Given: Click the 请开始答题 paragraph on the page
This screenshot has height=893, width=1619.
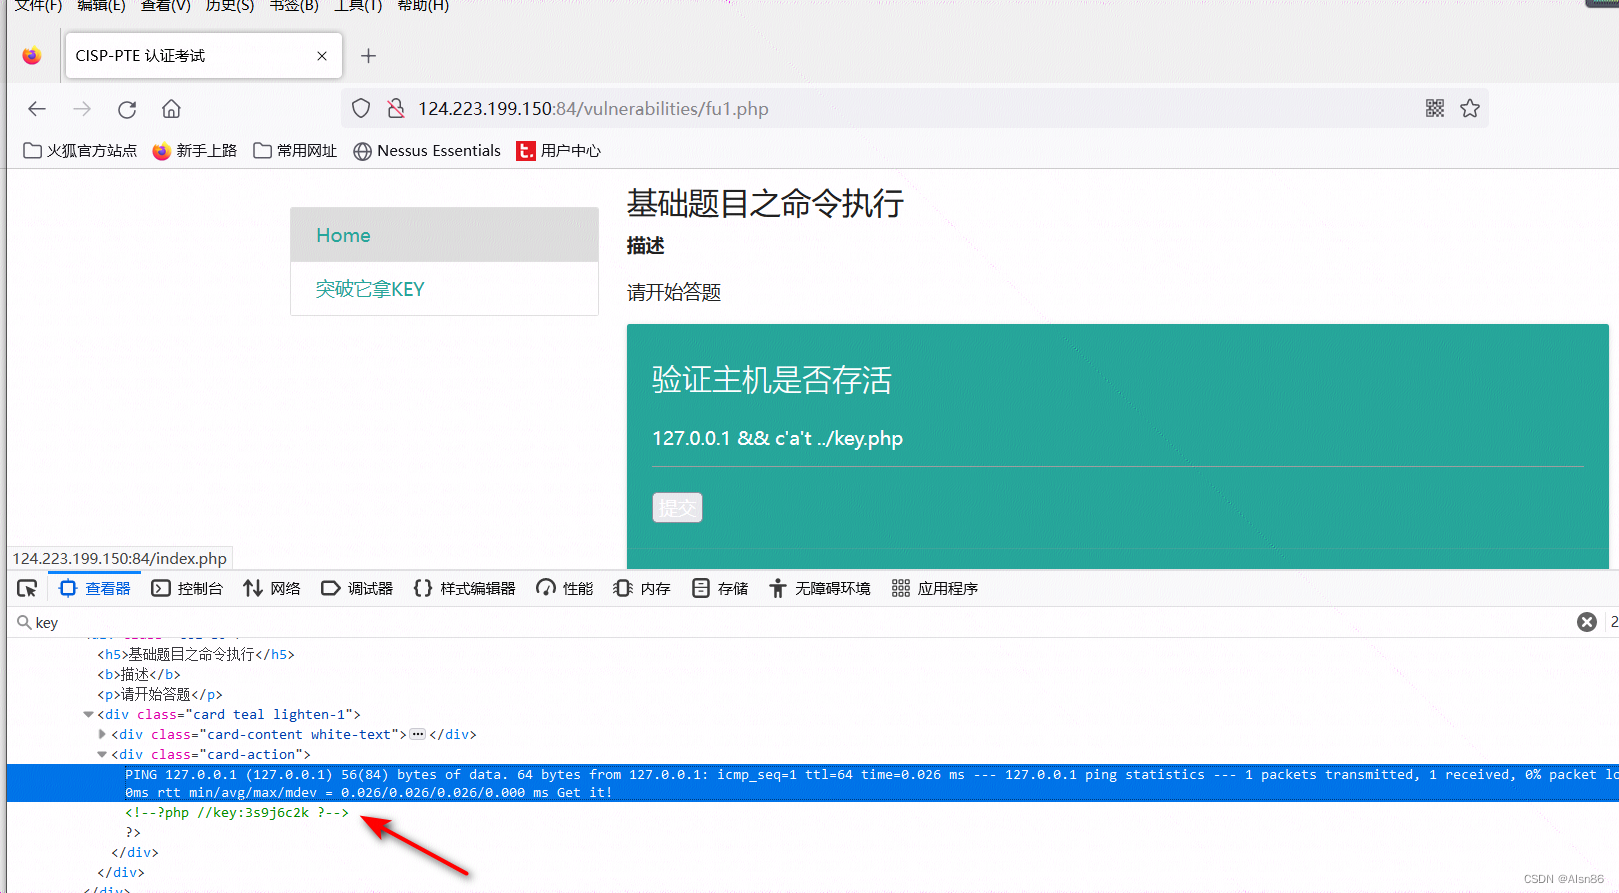Looking at the screenshot, I should pos(674,293).
